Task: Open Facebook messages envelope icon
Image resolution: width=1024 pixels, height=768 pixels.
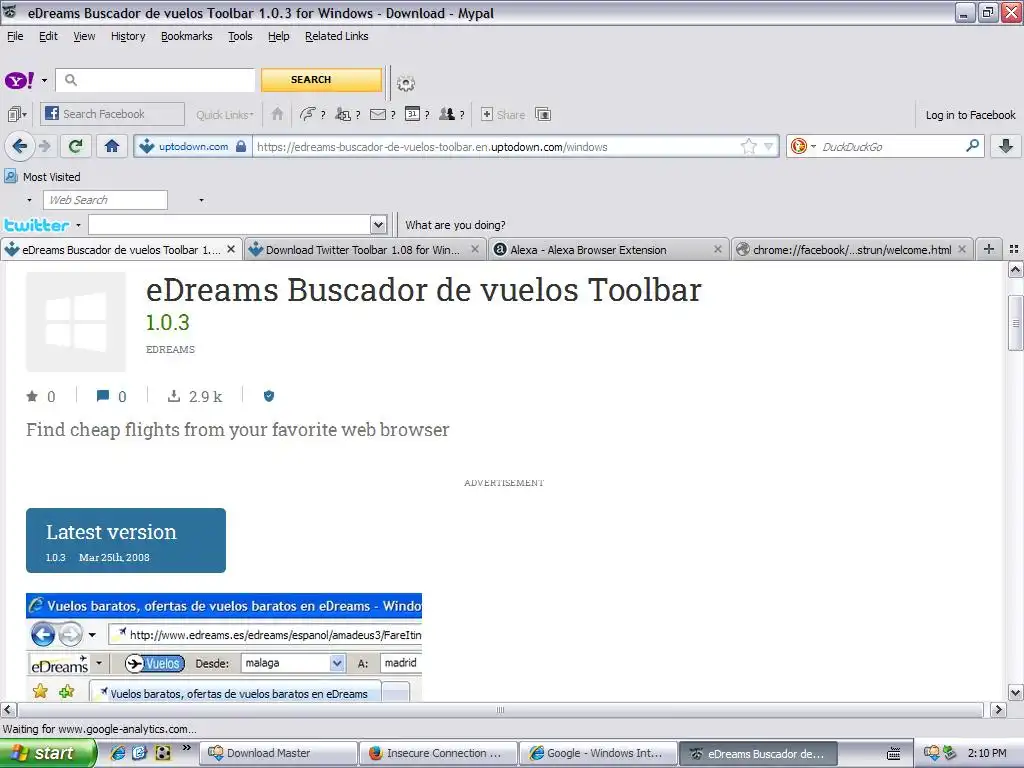Action: click(x=377, y=114)
